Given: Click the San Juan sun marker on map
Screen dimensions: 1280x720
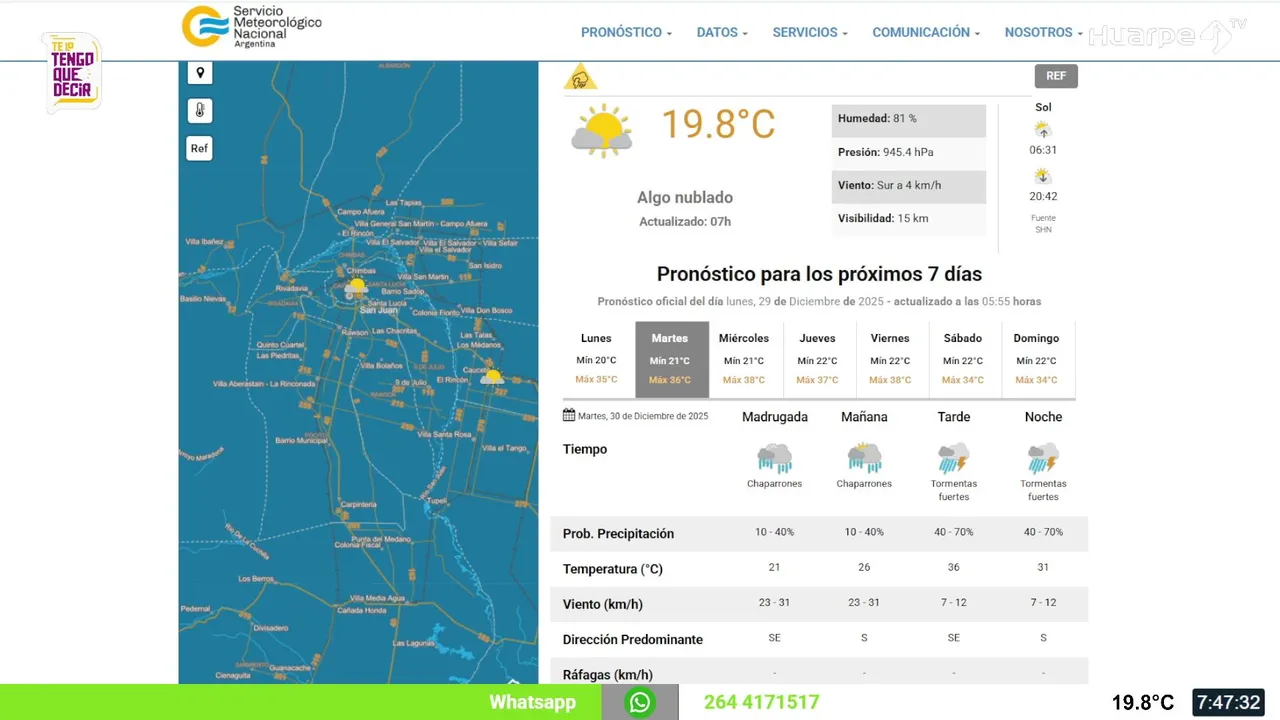Looking at the screenshot, I should coord(357,286).
